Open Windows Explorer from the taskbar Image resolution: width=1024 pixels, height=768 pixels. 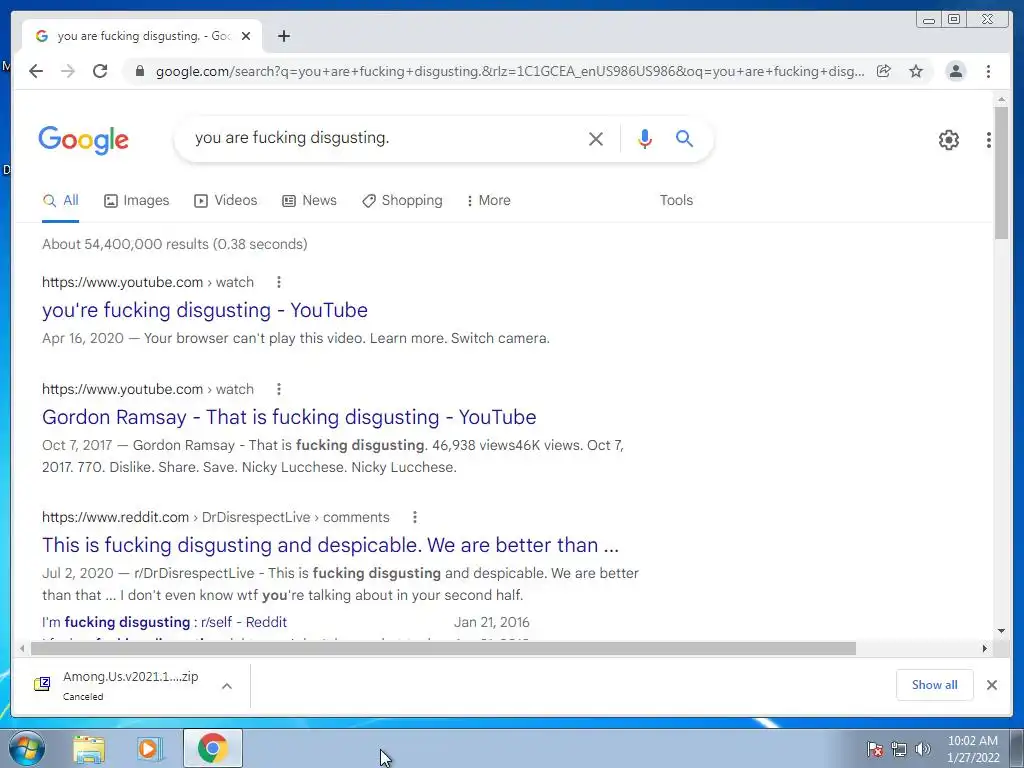(89, 749)
